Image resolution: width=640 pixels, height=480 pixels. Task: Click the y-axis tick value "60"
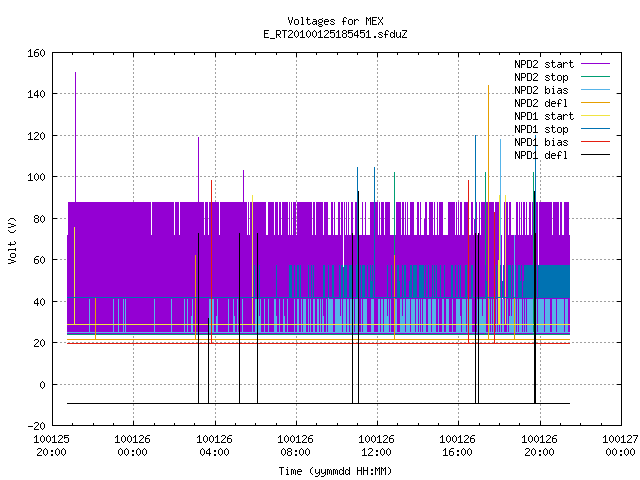click(x=40, y=260)
